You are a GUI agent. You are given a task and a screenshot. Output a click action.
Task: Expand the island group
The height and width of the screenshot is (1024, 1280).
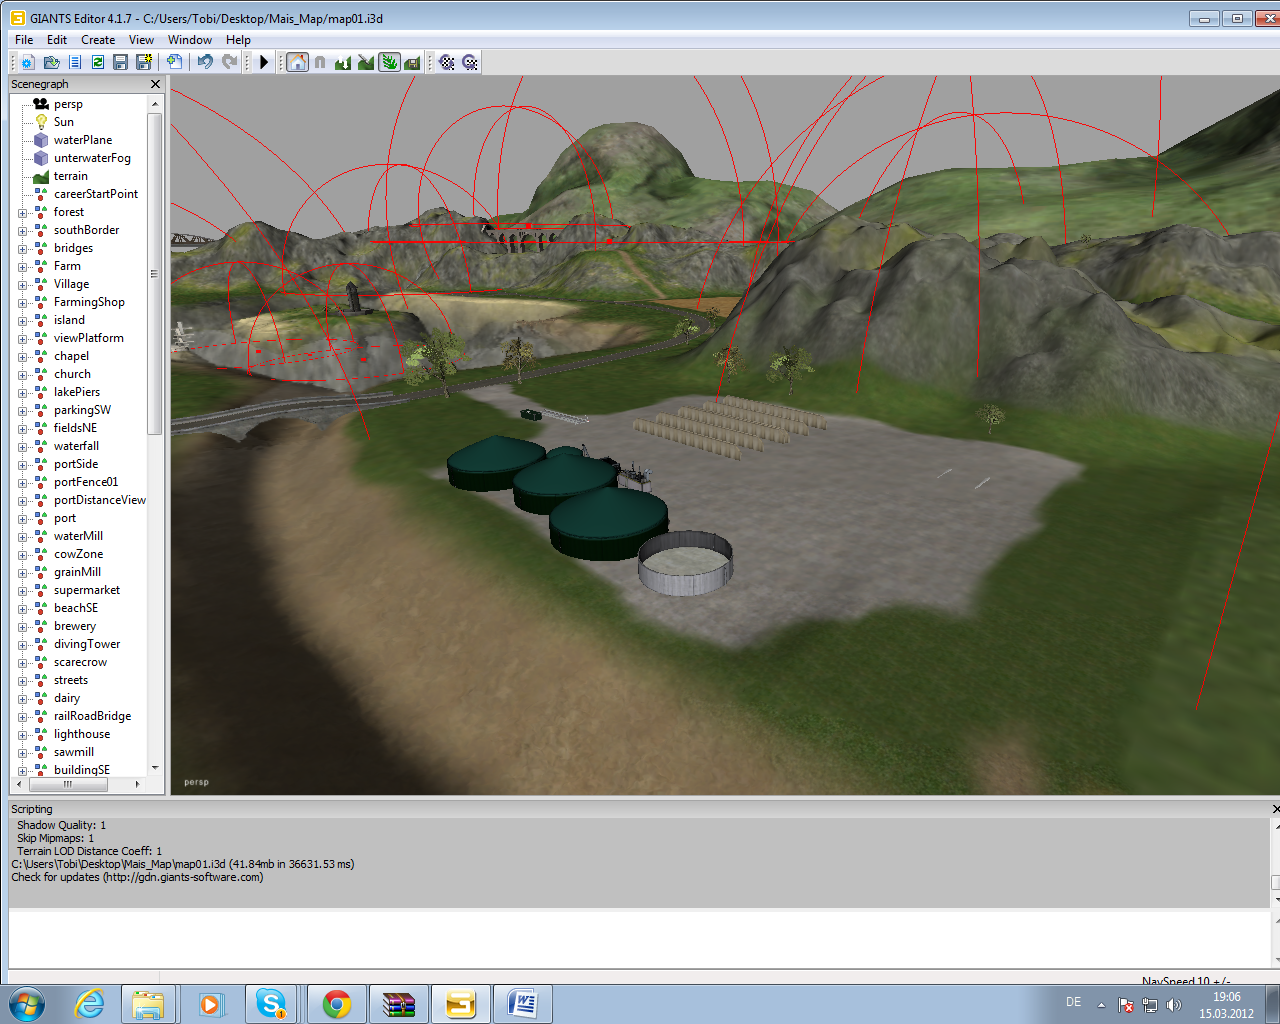pyautogui.click(x=22, y=321)
